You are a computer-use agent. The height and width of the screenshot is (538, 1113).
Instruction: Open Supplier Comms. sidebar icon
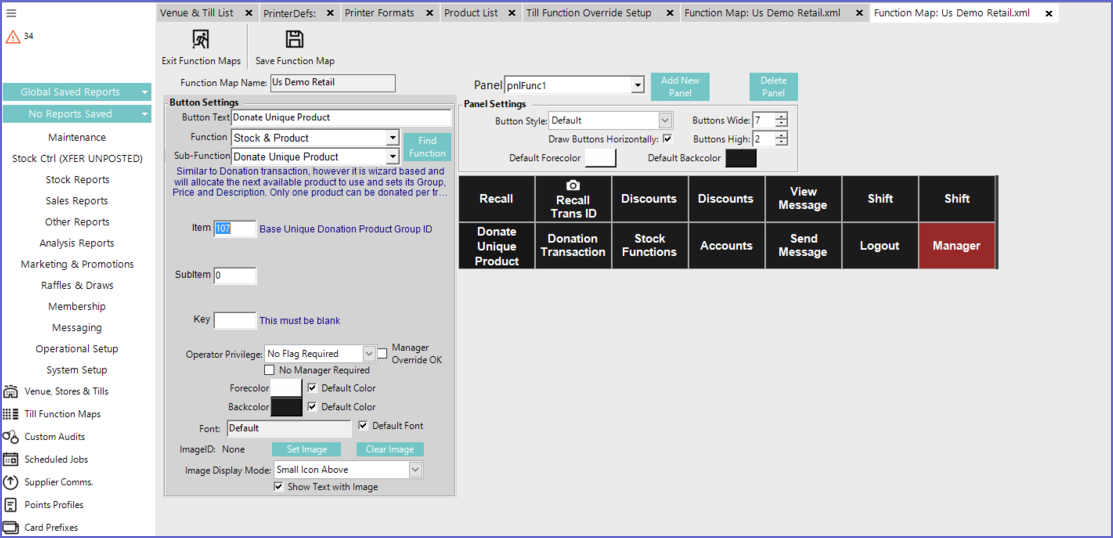click(11, 482)
